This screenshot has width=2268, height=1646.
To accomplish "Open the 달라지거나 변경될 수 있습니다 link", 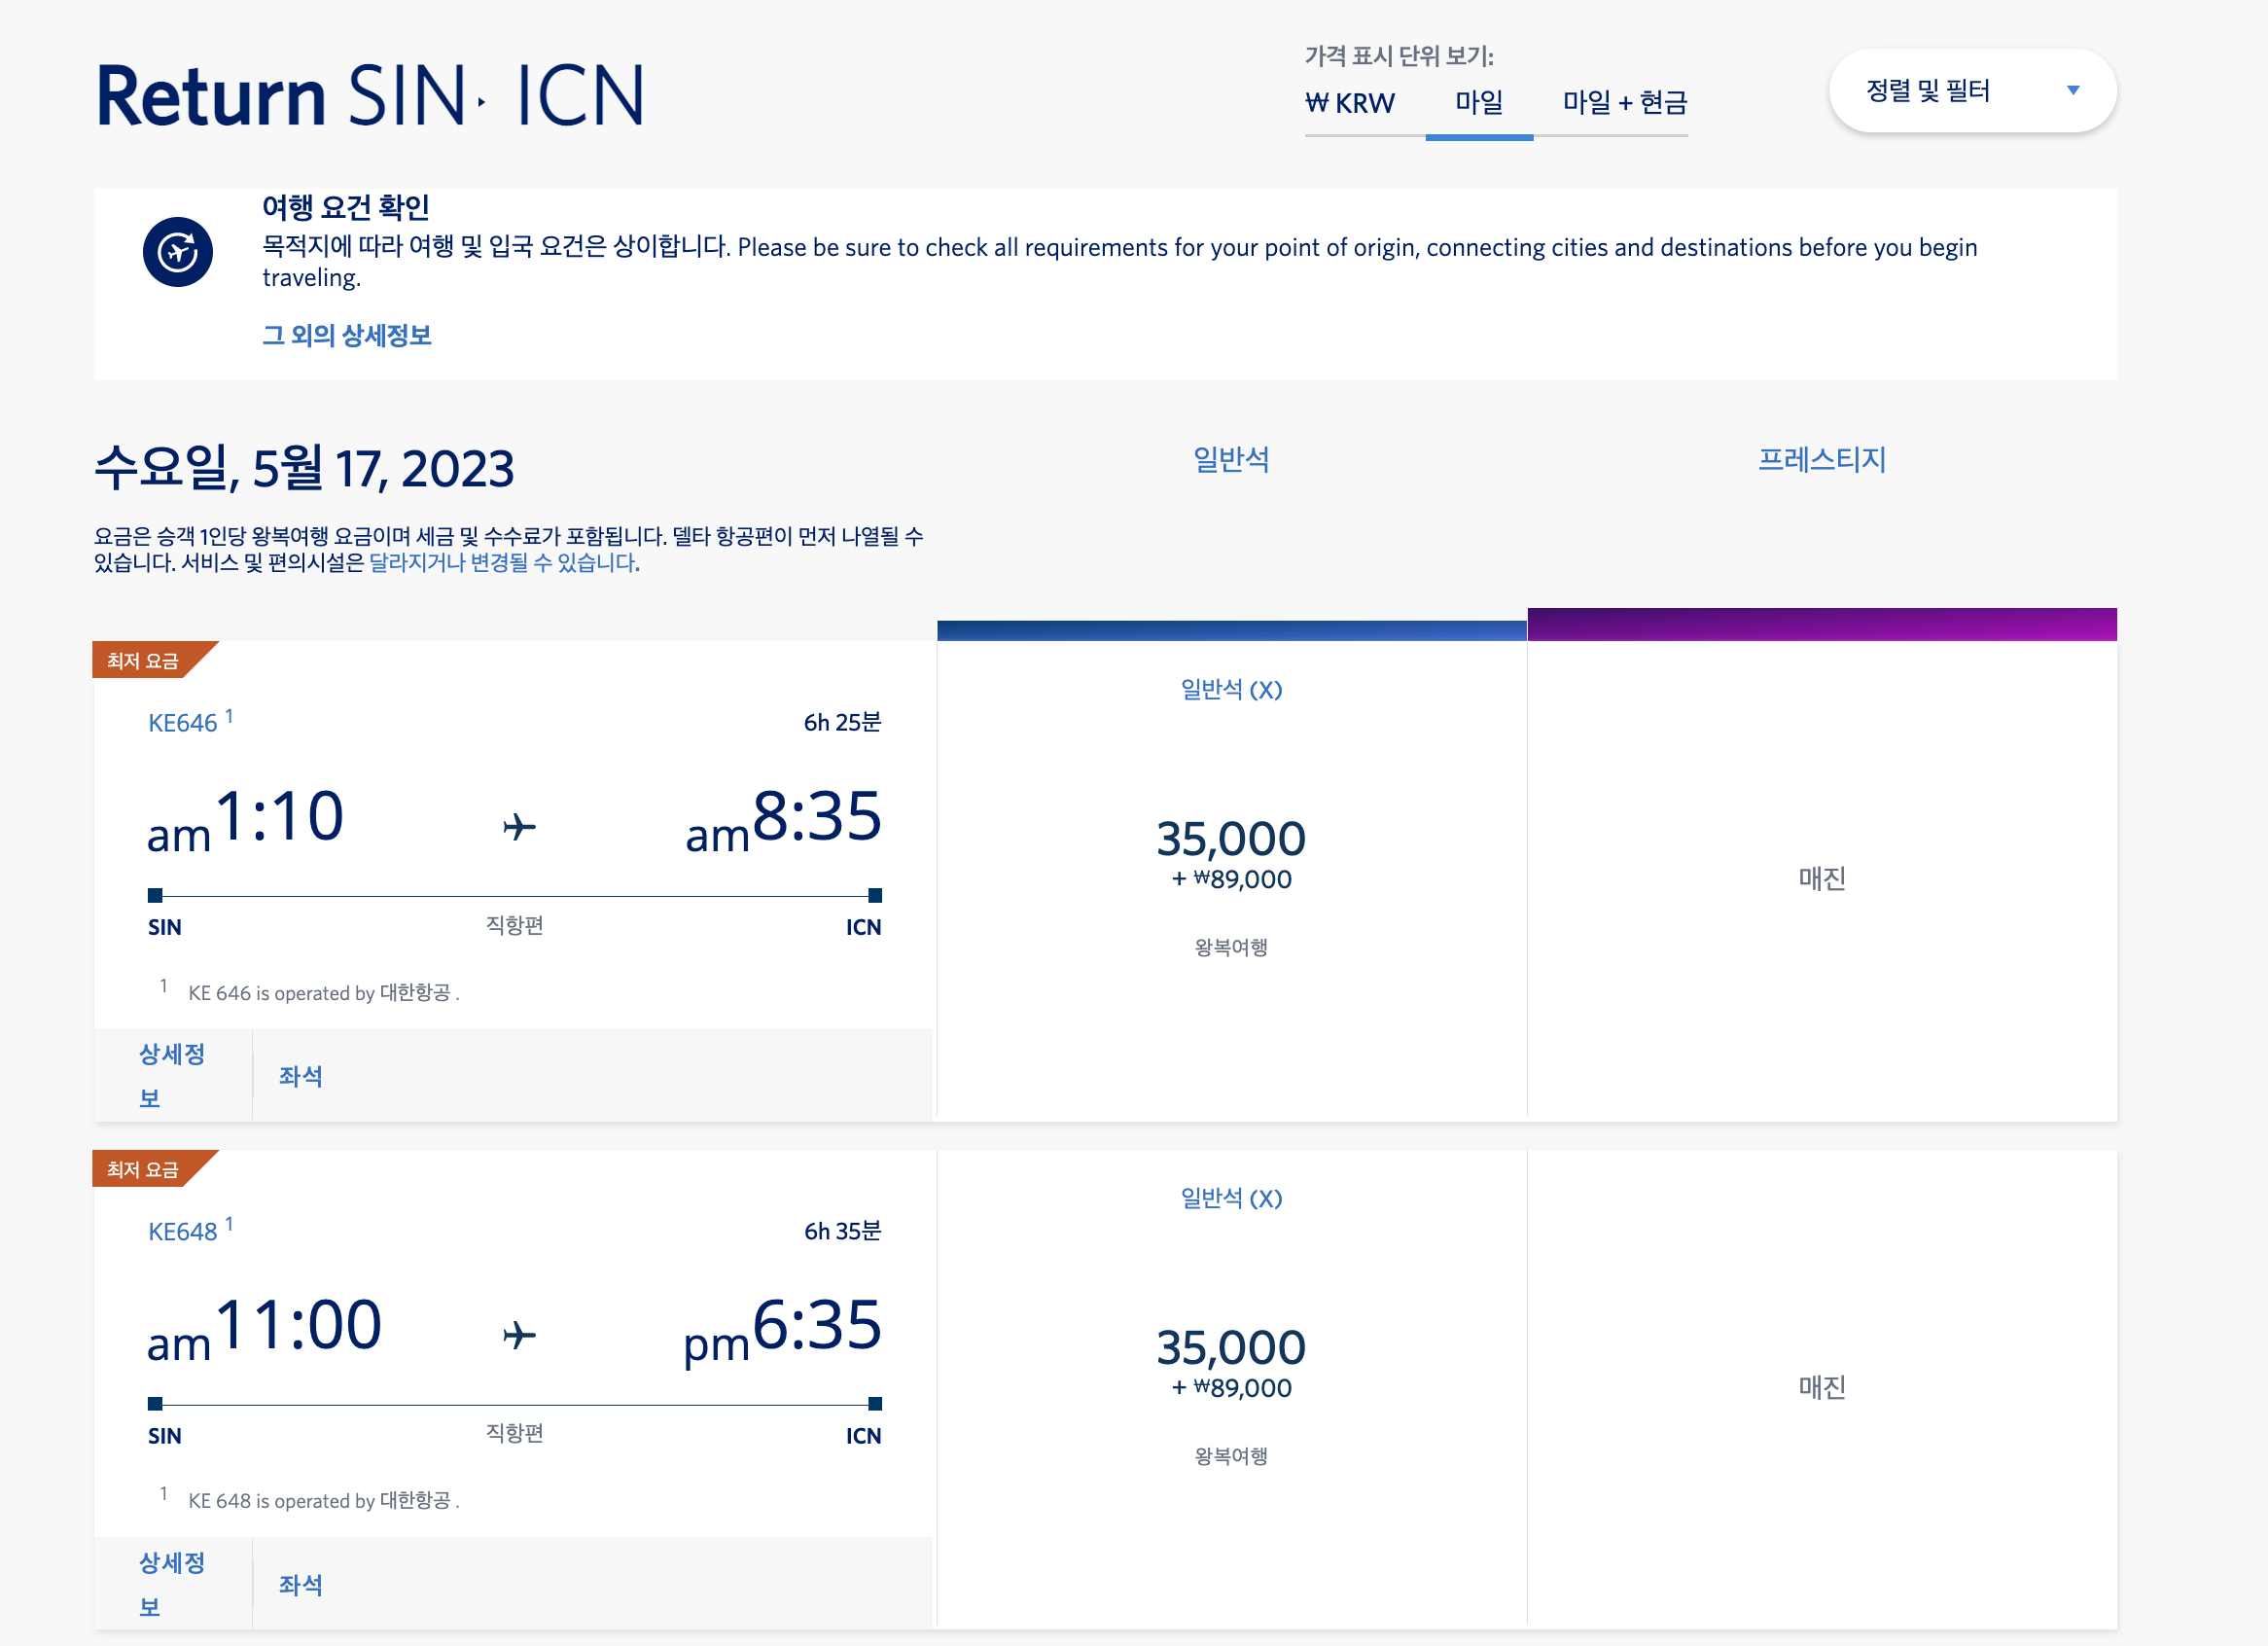I will pyautogui.click(x=504, y=563).
